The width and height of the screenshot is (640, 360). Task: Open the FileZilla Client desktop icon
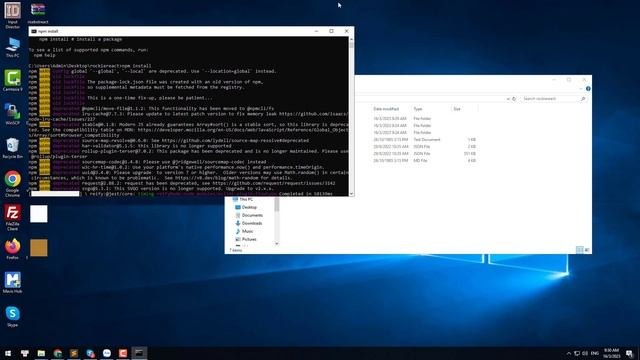tap(12, 217)
